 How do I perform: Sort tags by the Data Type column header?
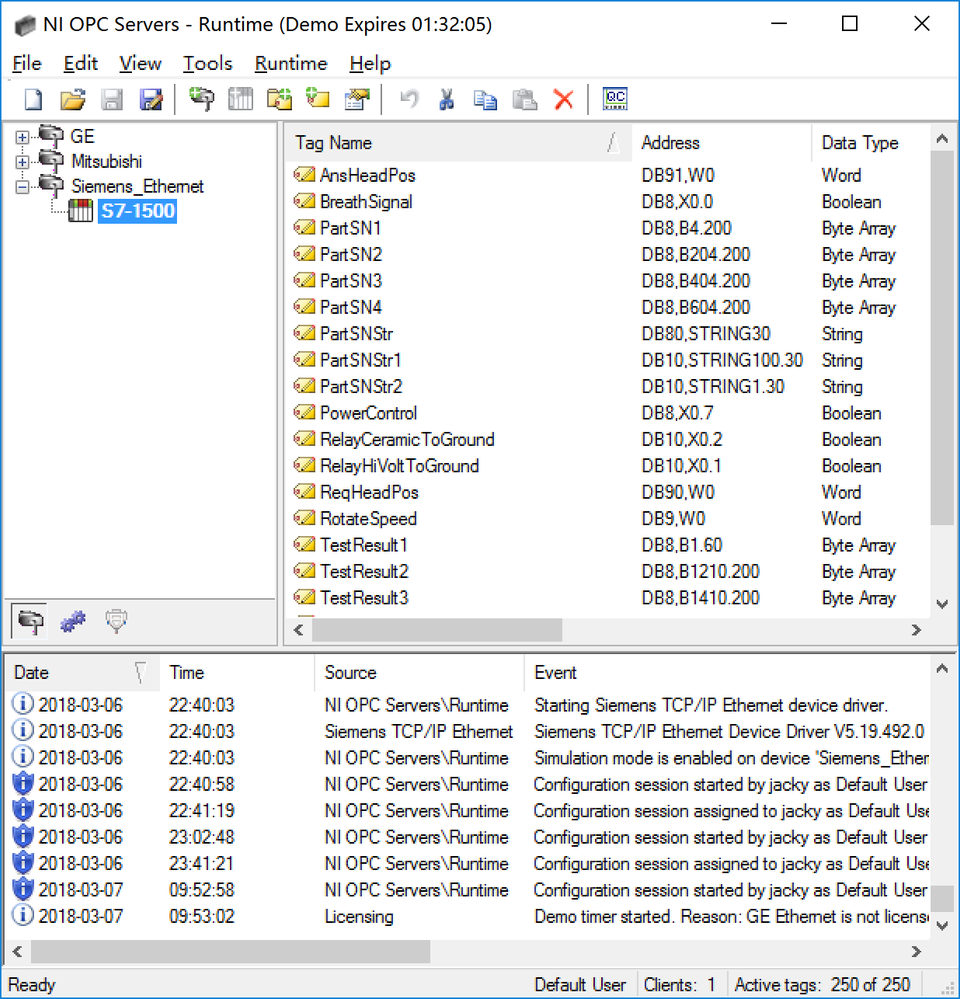coord(870,143)
